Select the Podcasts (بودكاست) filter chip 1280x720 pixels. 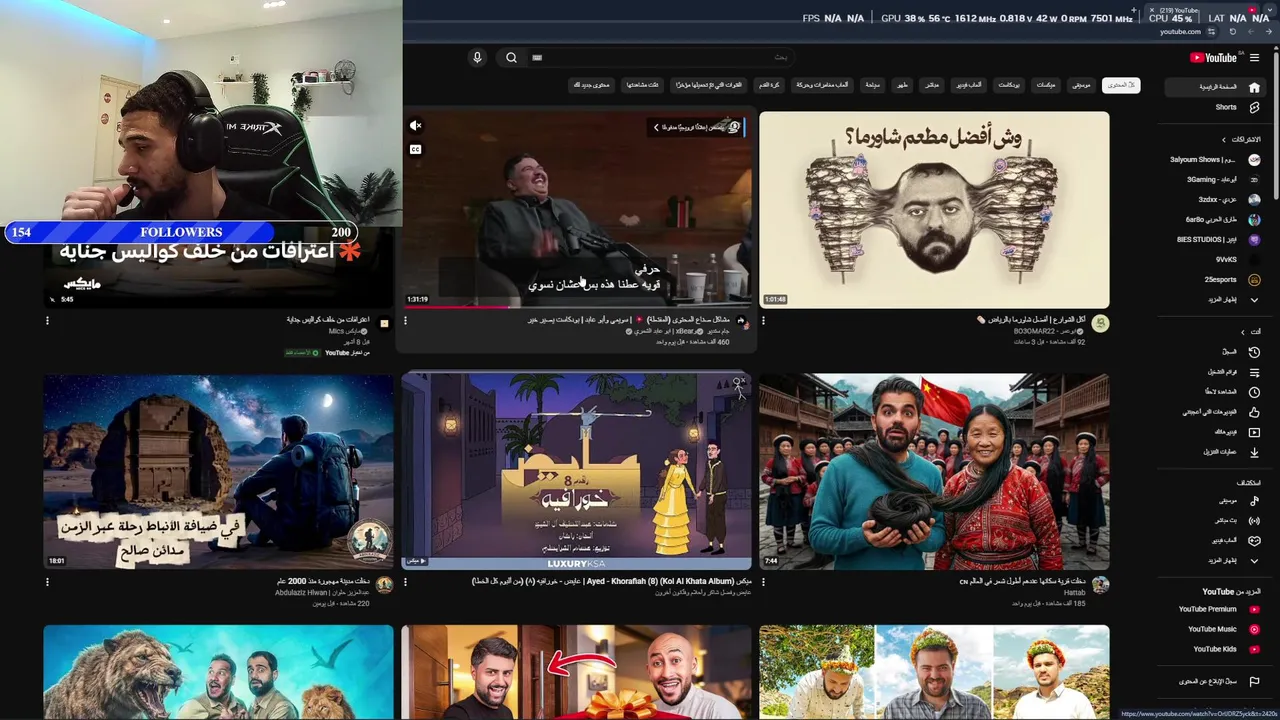[x=1009, y=85]
